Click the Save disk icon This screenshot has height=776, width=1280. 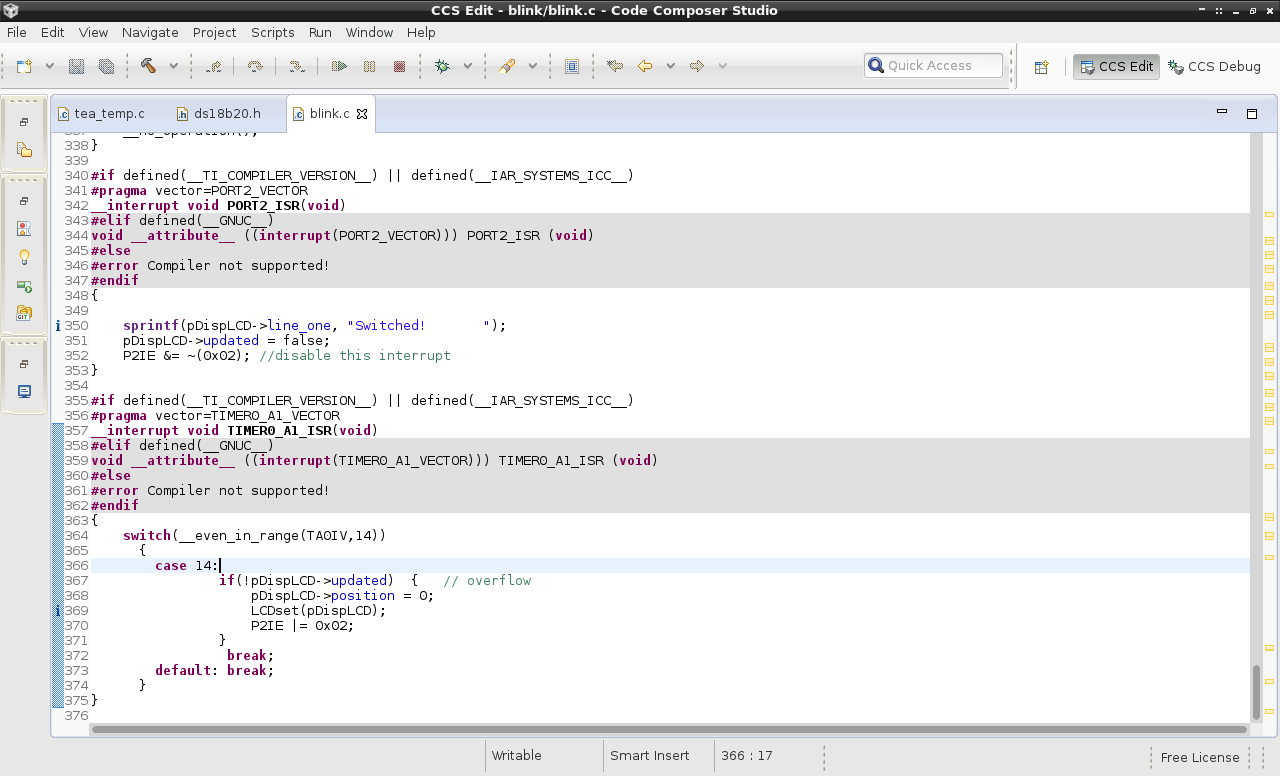[76, 66]
